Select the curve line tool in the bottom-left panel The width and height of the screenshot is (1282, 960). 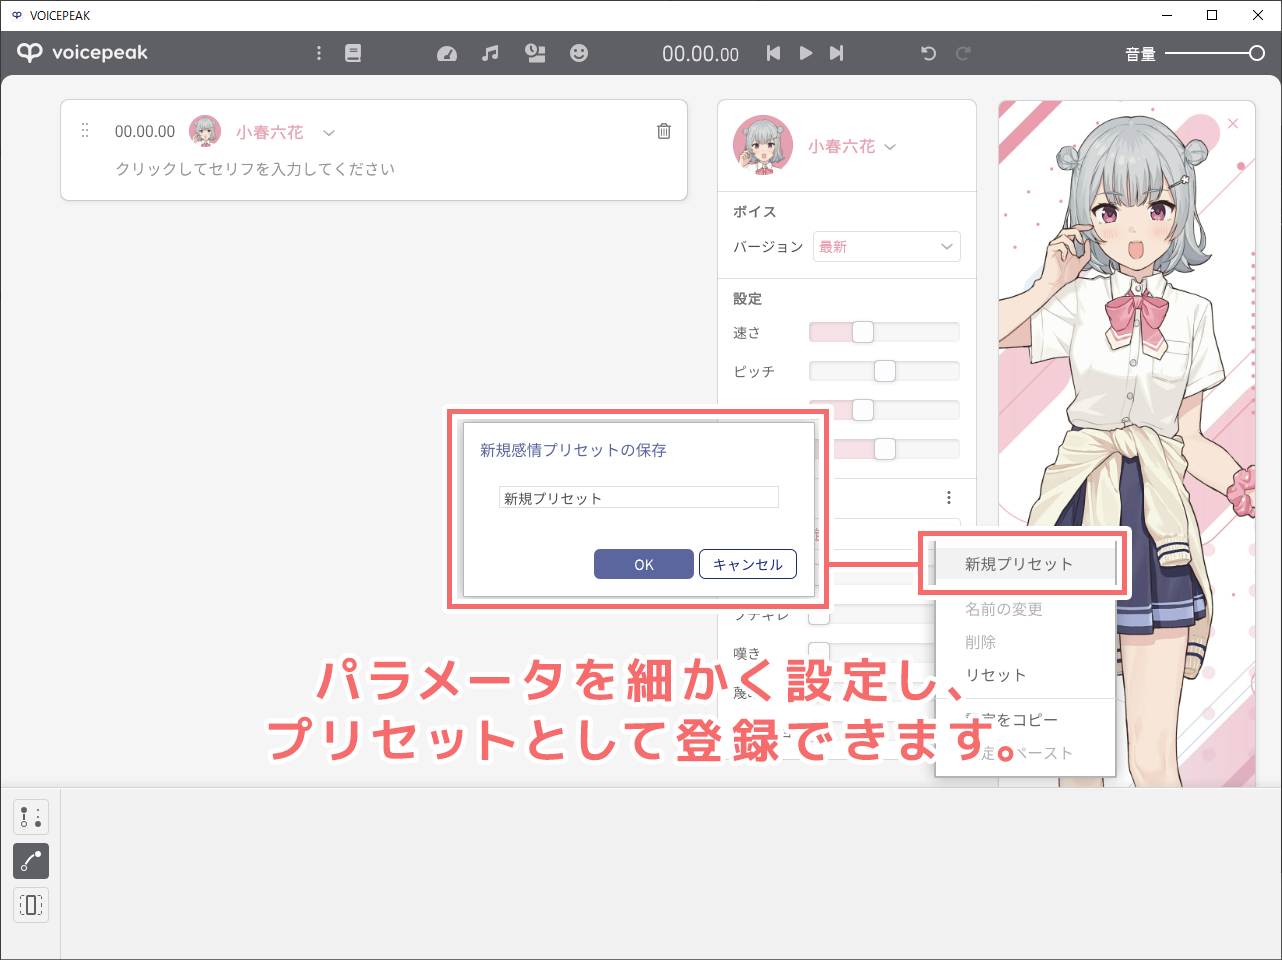point(31,861)
